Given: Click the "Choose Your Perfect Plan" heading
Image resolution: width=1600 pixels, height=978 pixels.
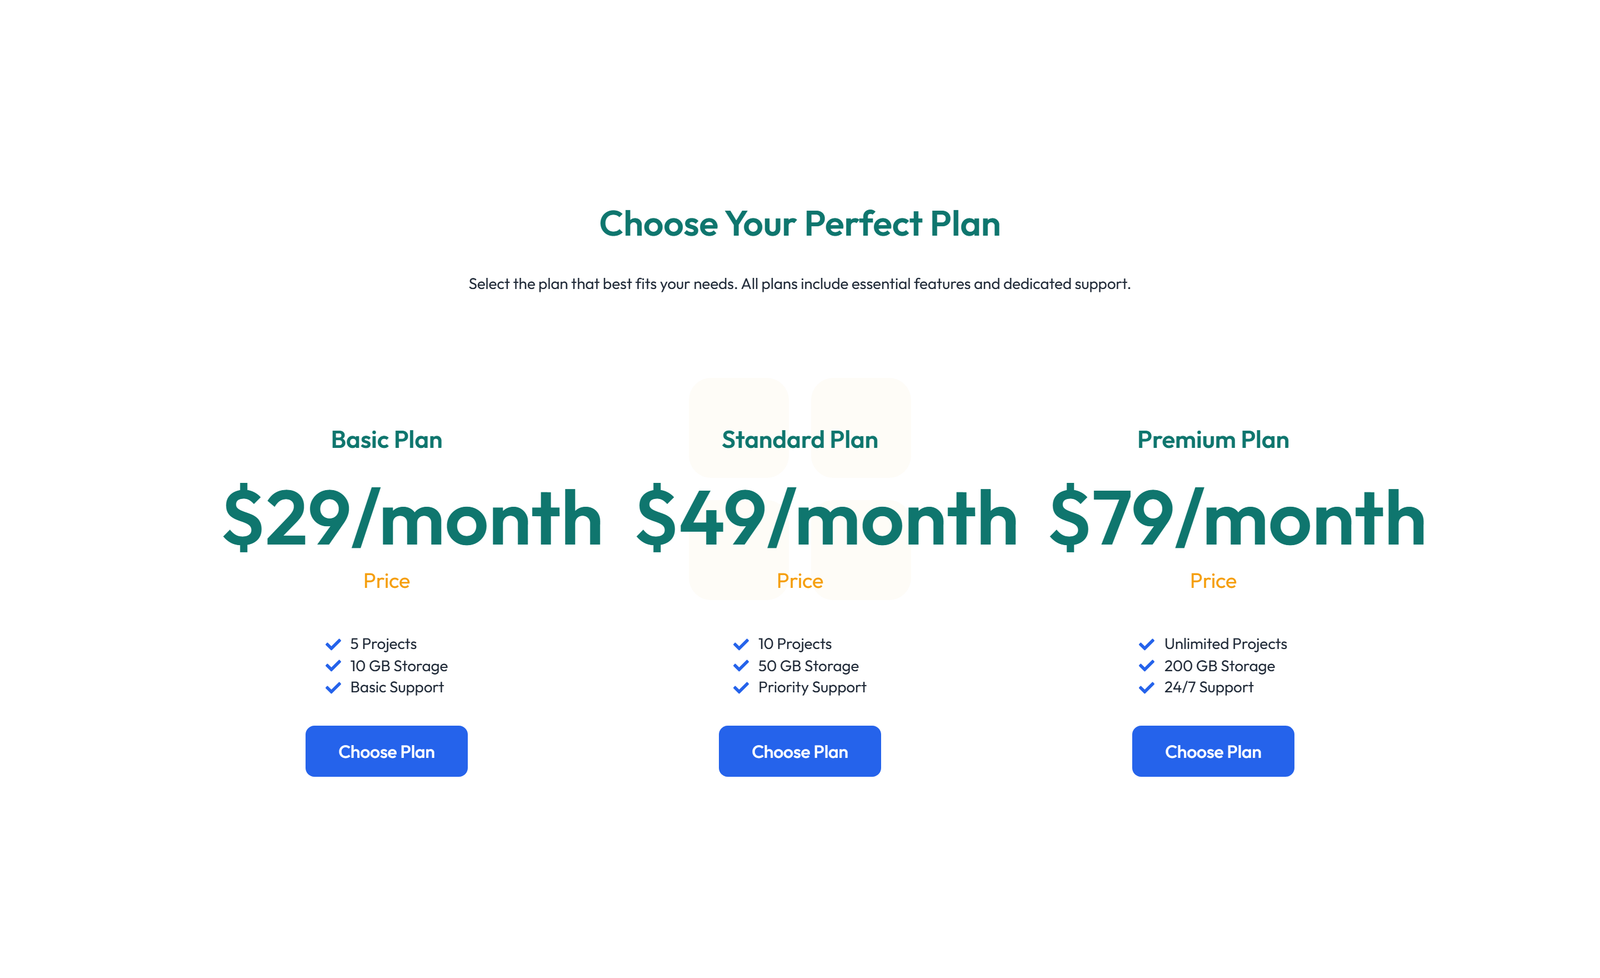Looking at the screenshot, I should click(799, 224).
